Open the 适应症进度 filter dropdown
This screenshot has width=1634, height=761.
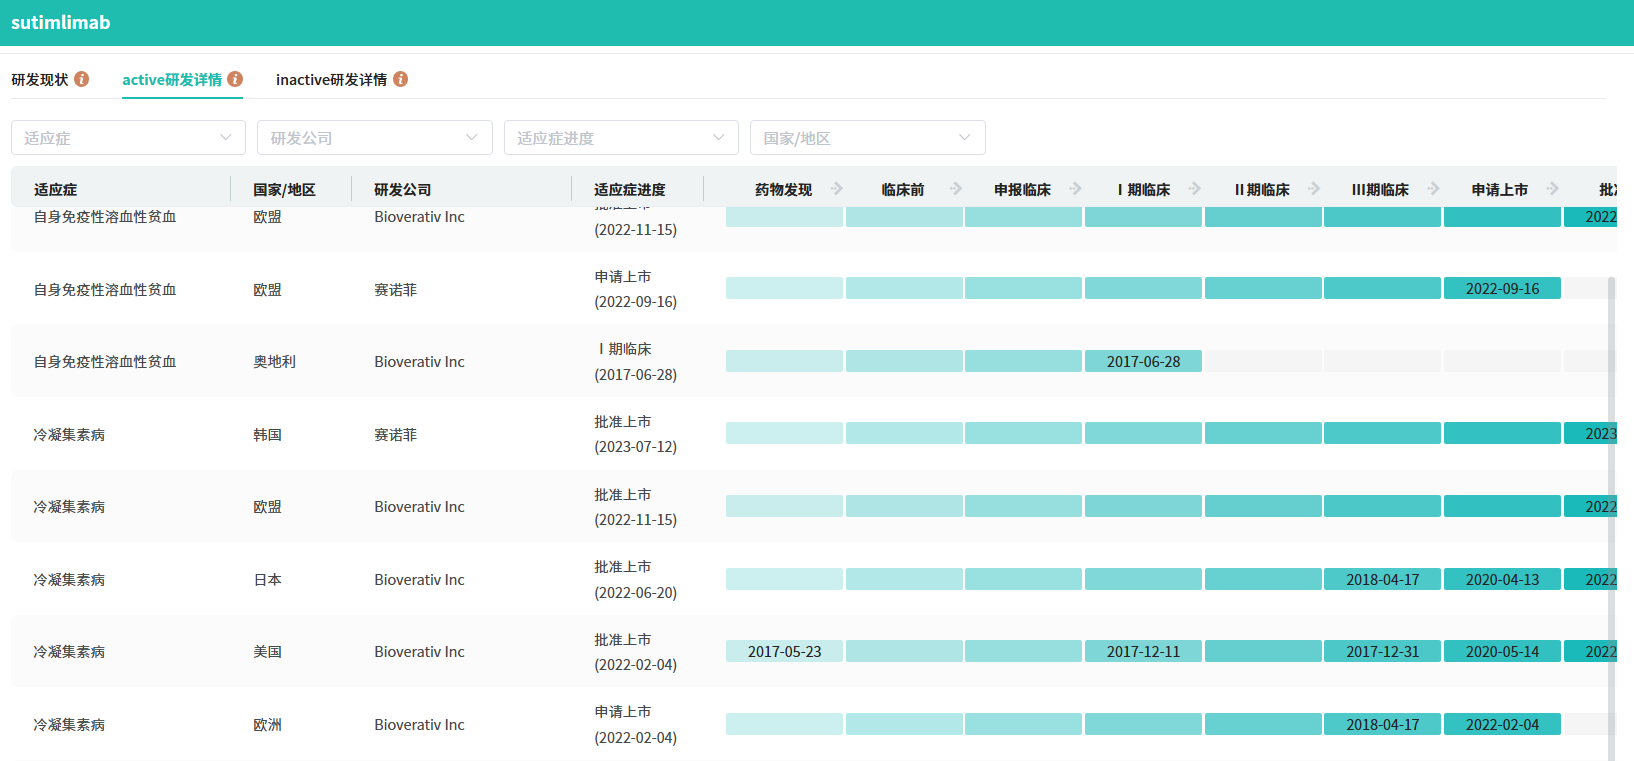pyautogui.click(x=621, y=138)
